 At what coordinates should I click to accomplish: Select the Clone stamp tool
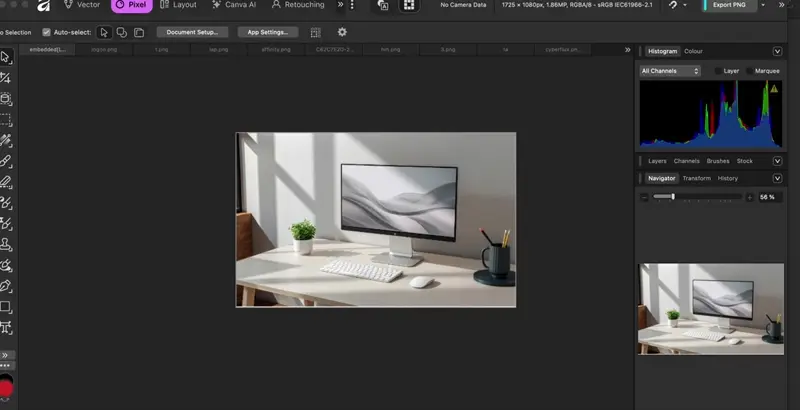[5, 244]
